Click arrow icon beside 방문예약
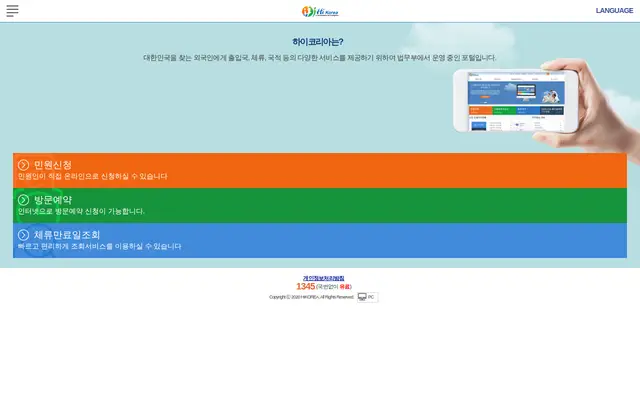 point(23,200)
